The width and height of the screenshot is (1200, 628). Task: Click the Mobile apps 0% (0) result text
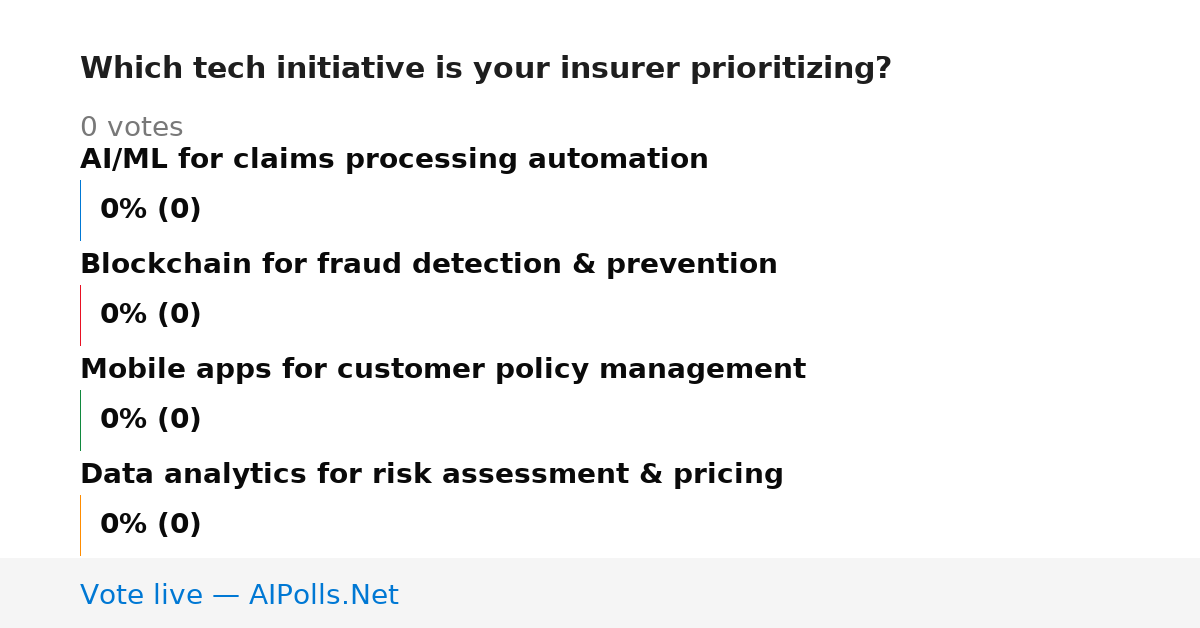coord(150,420)
